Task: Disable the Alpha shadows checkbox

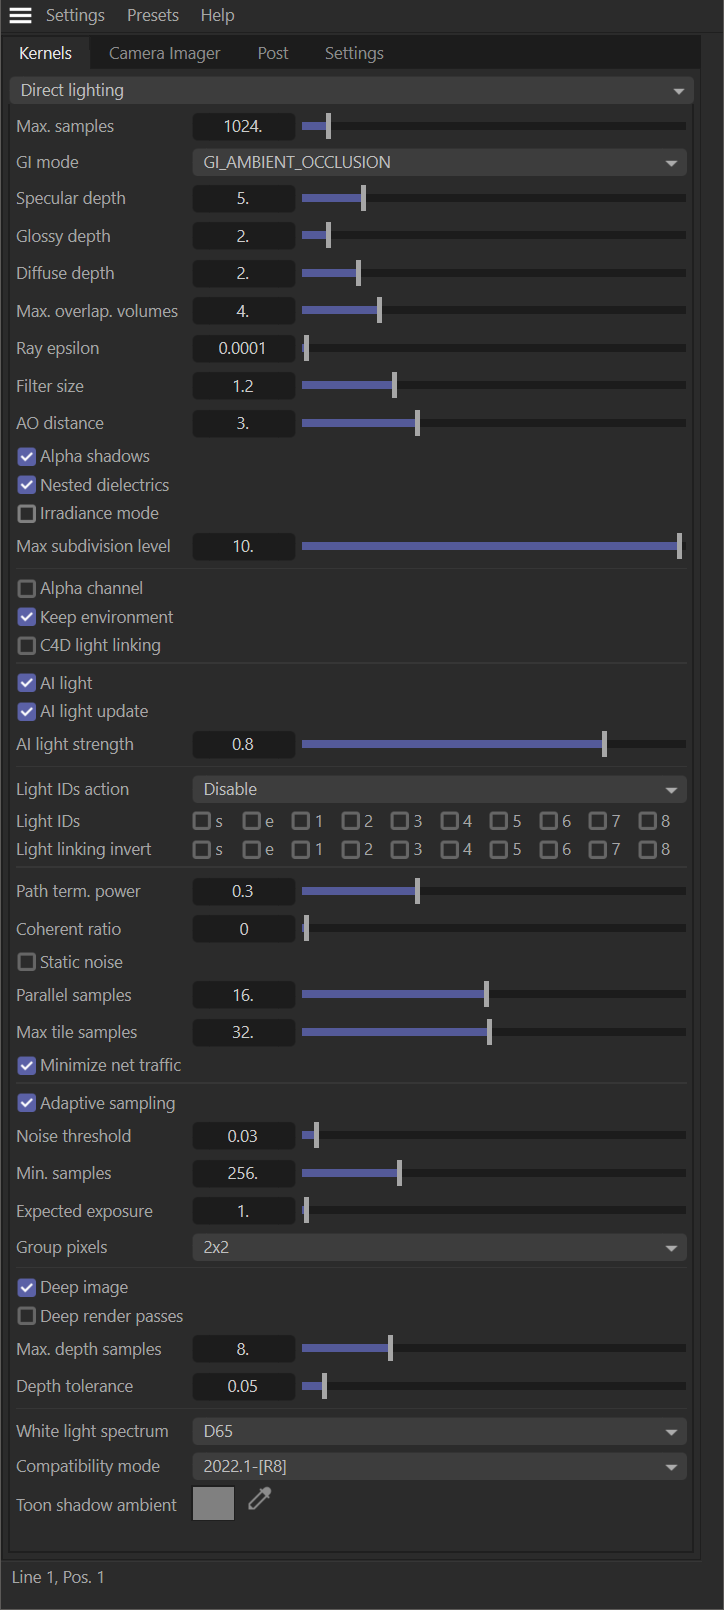Action: click(27, 456)
